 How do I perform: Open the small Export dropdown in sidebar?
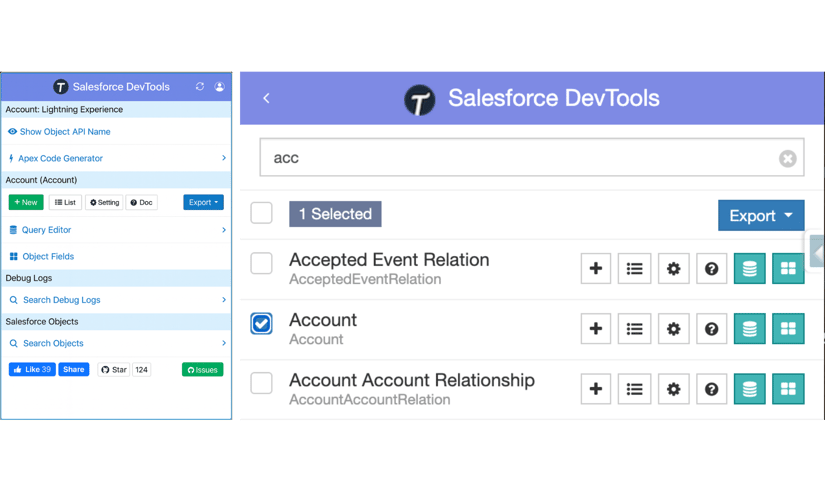tap(203, 202)
